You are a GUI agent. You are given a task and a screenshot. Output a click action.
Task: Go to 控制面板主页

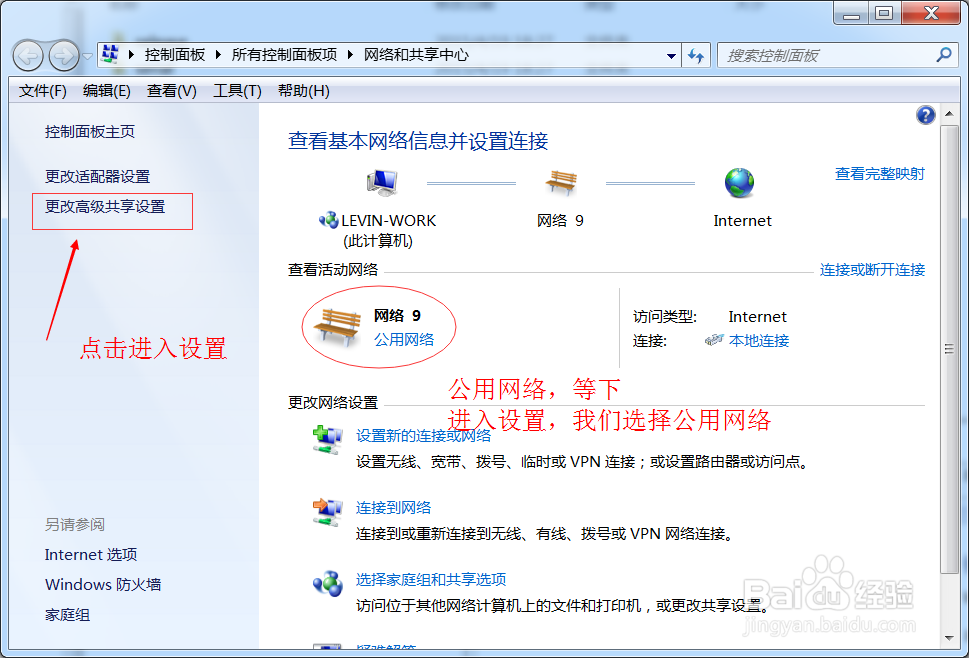click(90, 132)
